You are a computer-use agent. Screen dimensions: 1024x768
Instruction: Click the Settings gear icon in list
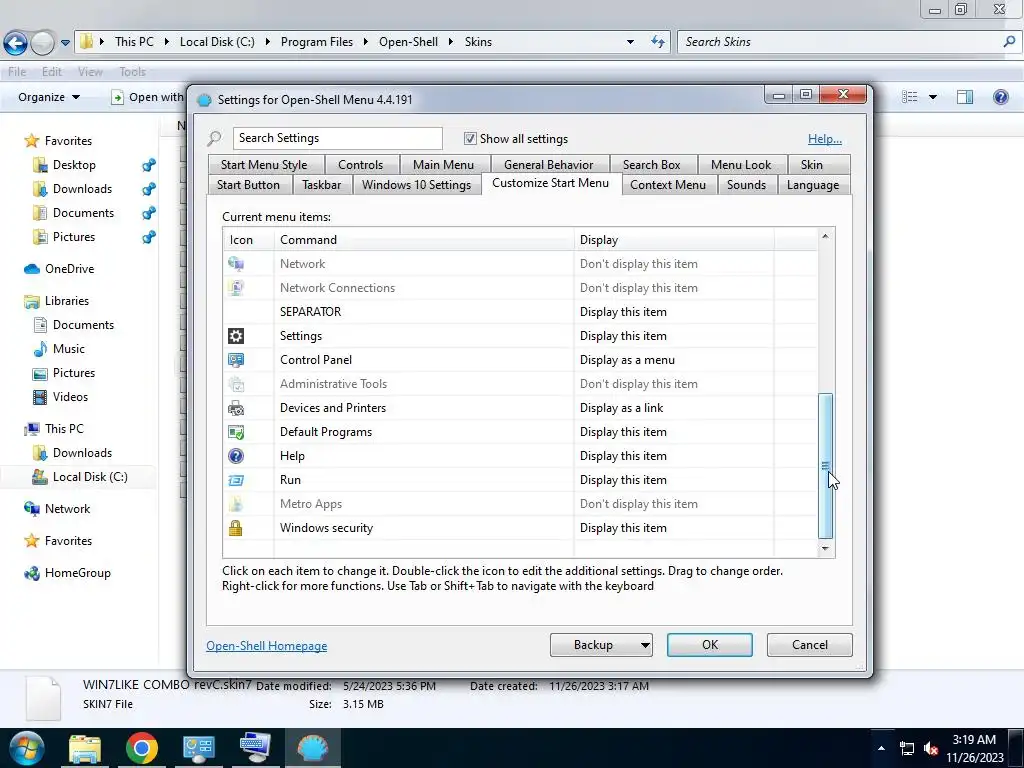coord(236,336)
